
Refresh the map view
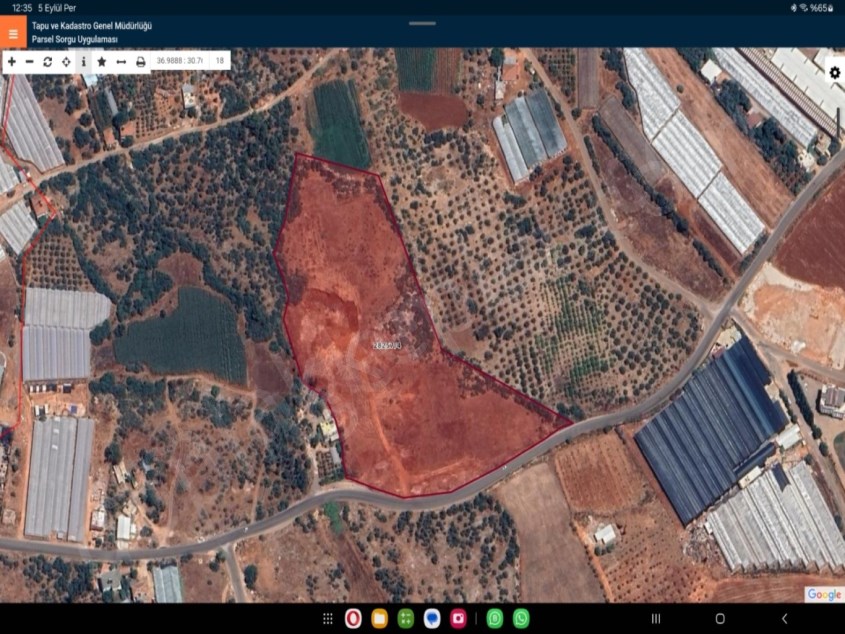coord(47,61)
